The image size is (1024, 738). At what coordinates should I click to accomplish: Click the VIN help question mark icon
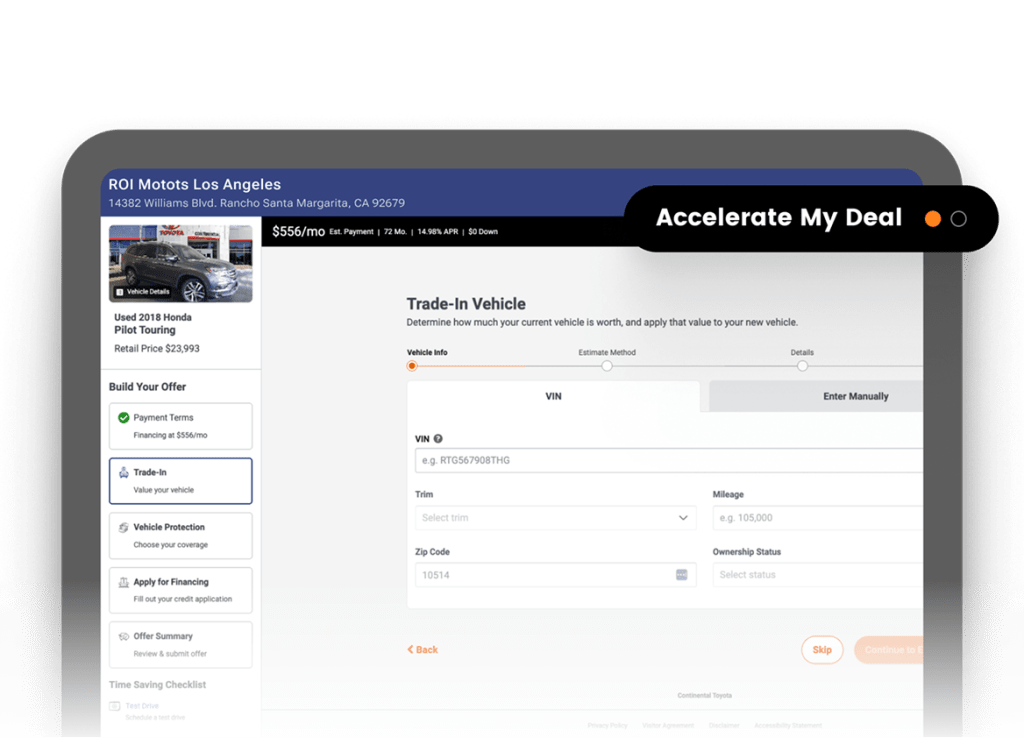(x=438, y=439)
